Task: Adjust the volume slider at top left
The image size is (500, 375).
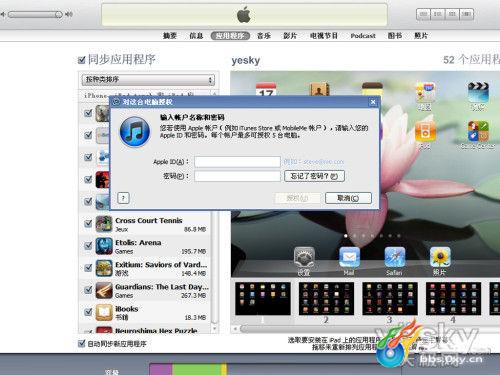Action: (x=35, y=14)
